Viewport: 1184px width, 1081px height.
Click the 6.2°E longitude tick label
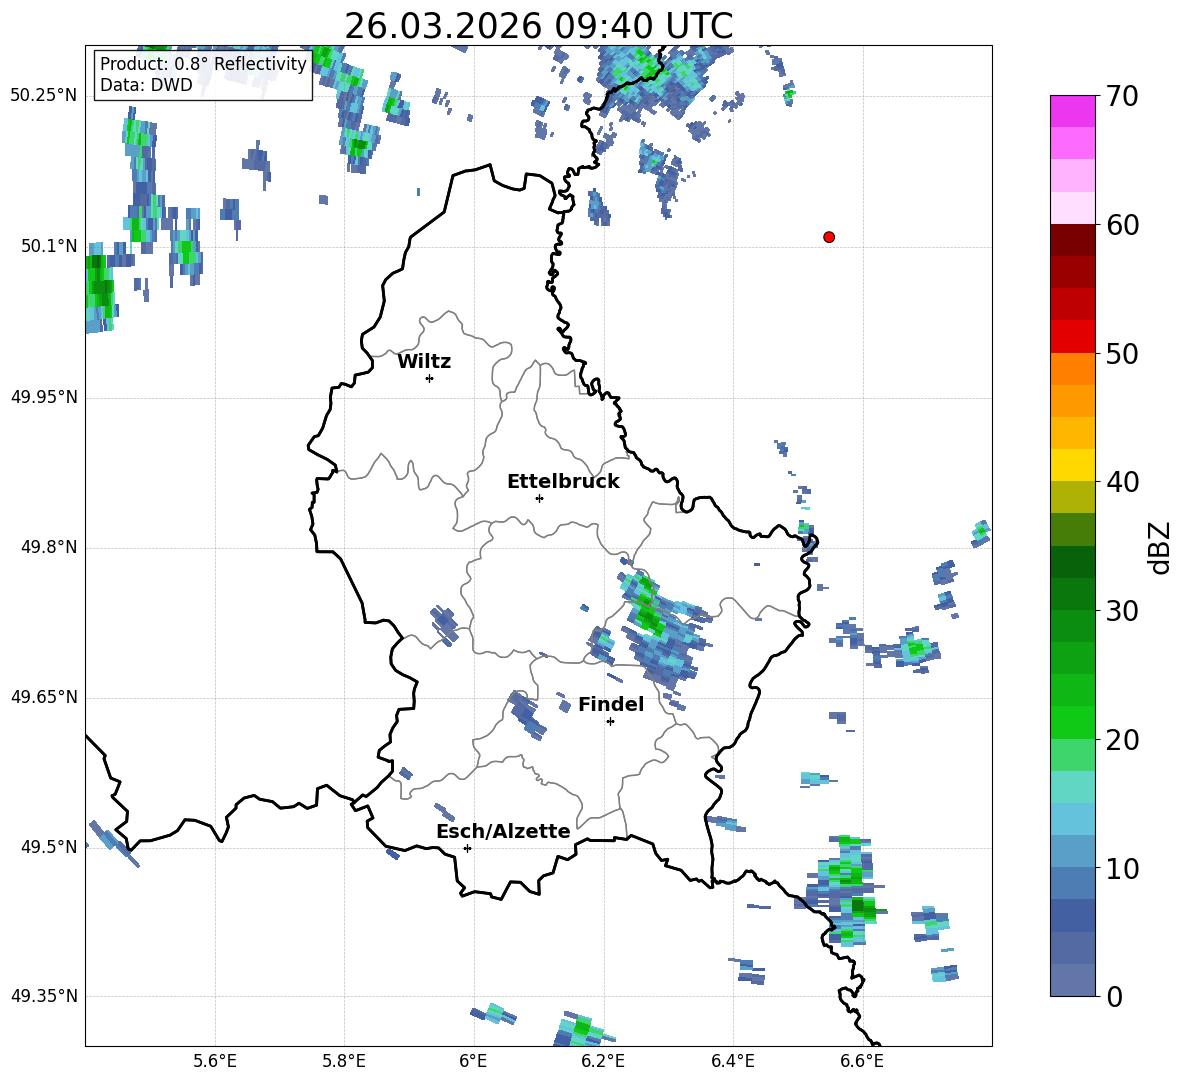(603, 1061)
